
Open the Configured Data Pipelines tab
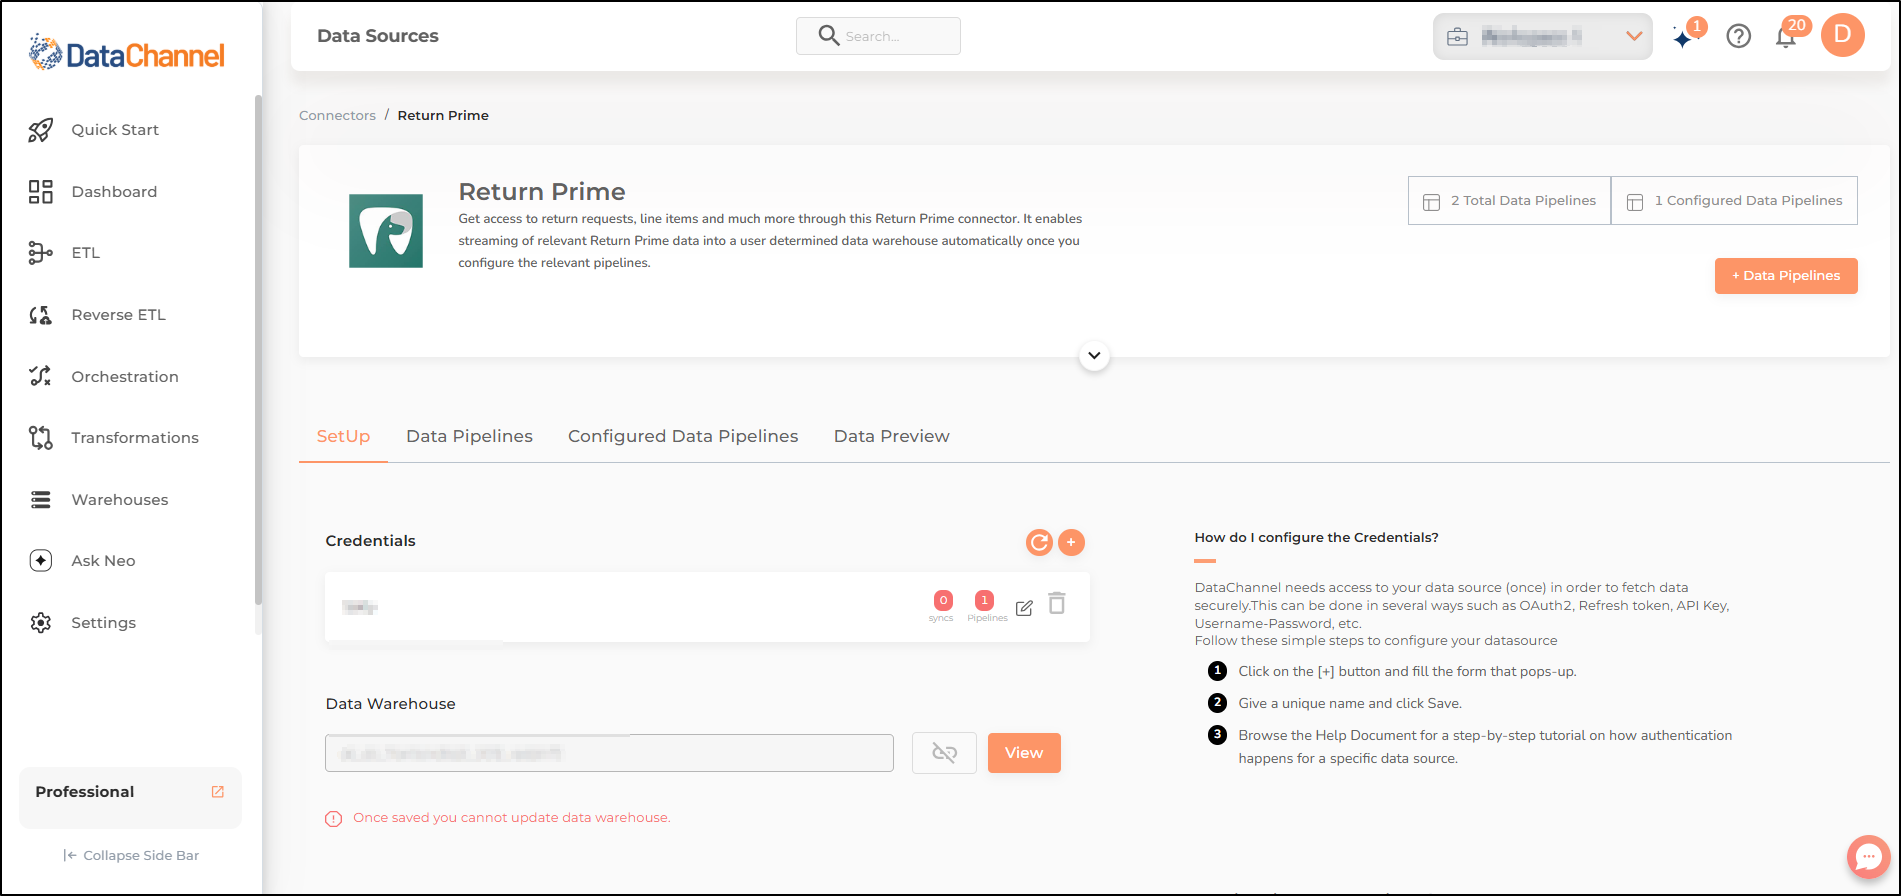click(683, 437)
